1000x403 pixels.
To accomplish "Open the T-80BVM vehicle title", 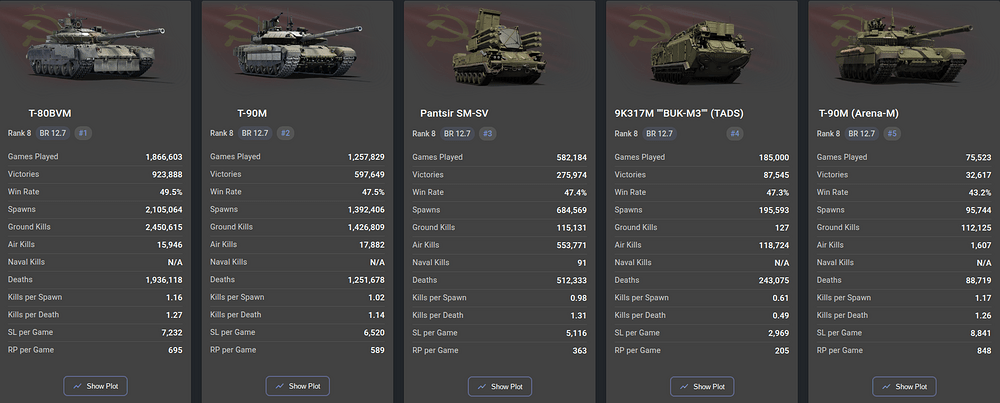I will coord(50,114).
